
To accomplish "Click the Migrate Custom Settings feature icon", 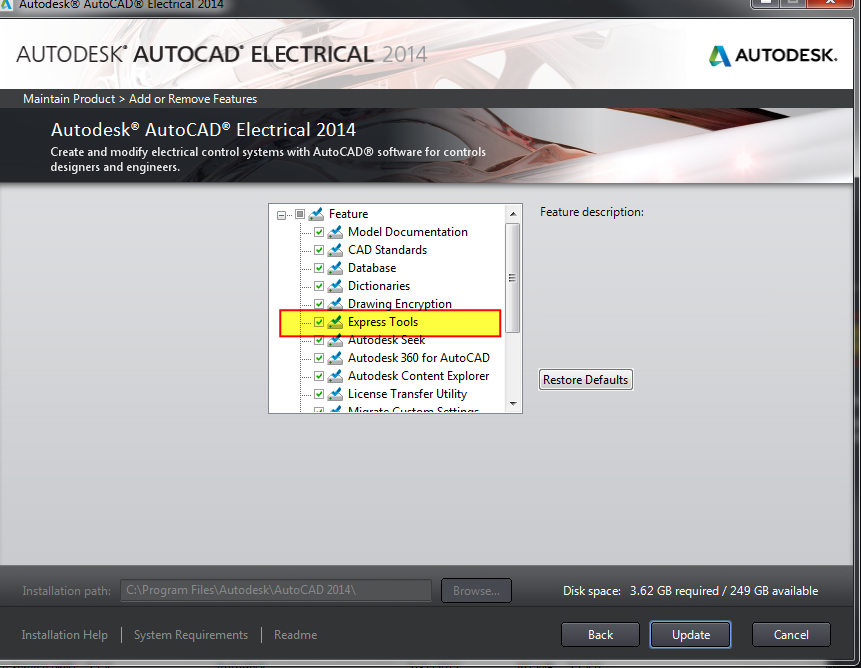I will pos(335,410).
